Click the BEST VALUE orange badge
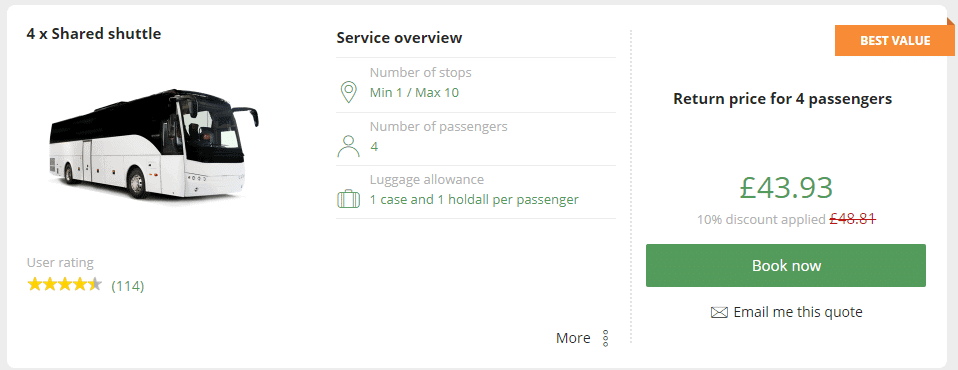The height and width of the screenshot is (370, 958). [895, 40]
